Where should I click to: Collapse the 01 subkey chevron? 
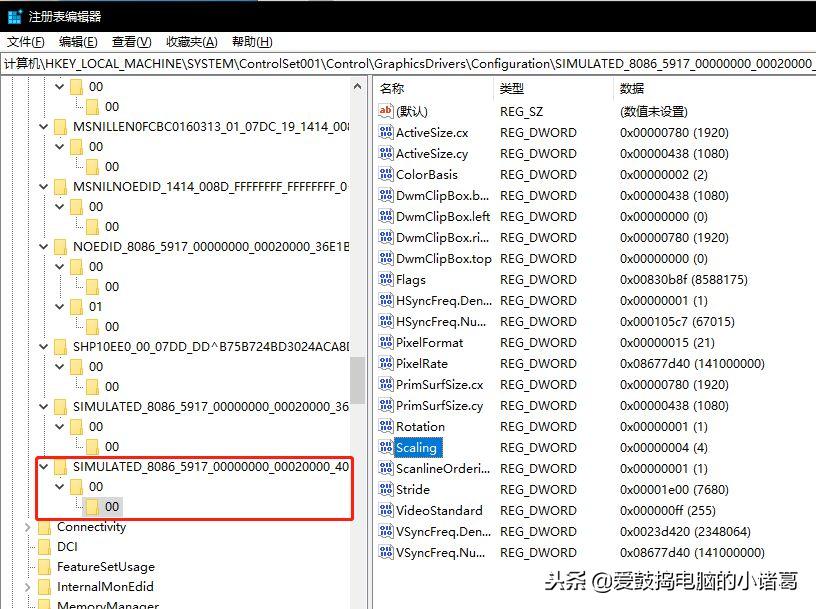(x=60, y=306)
